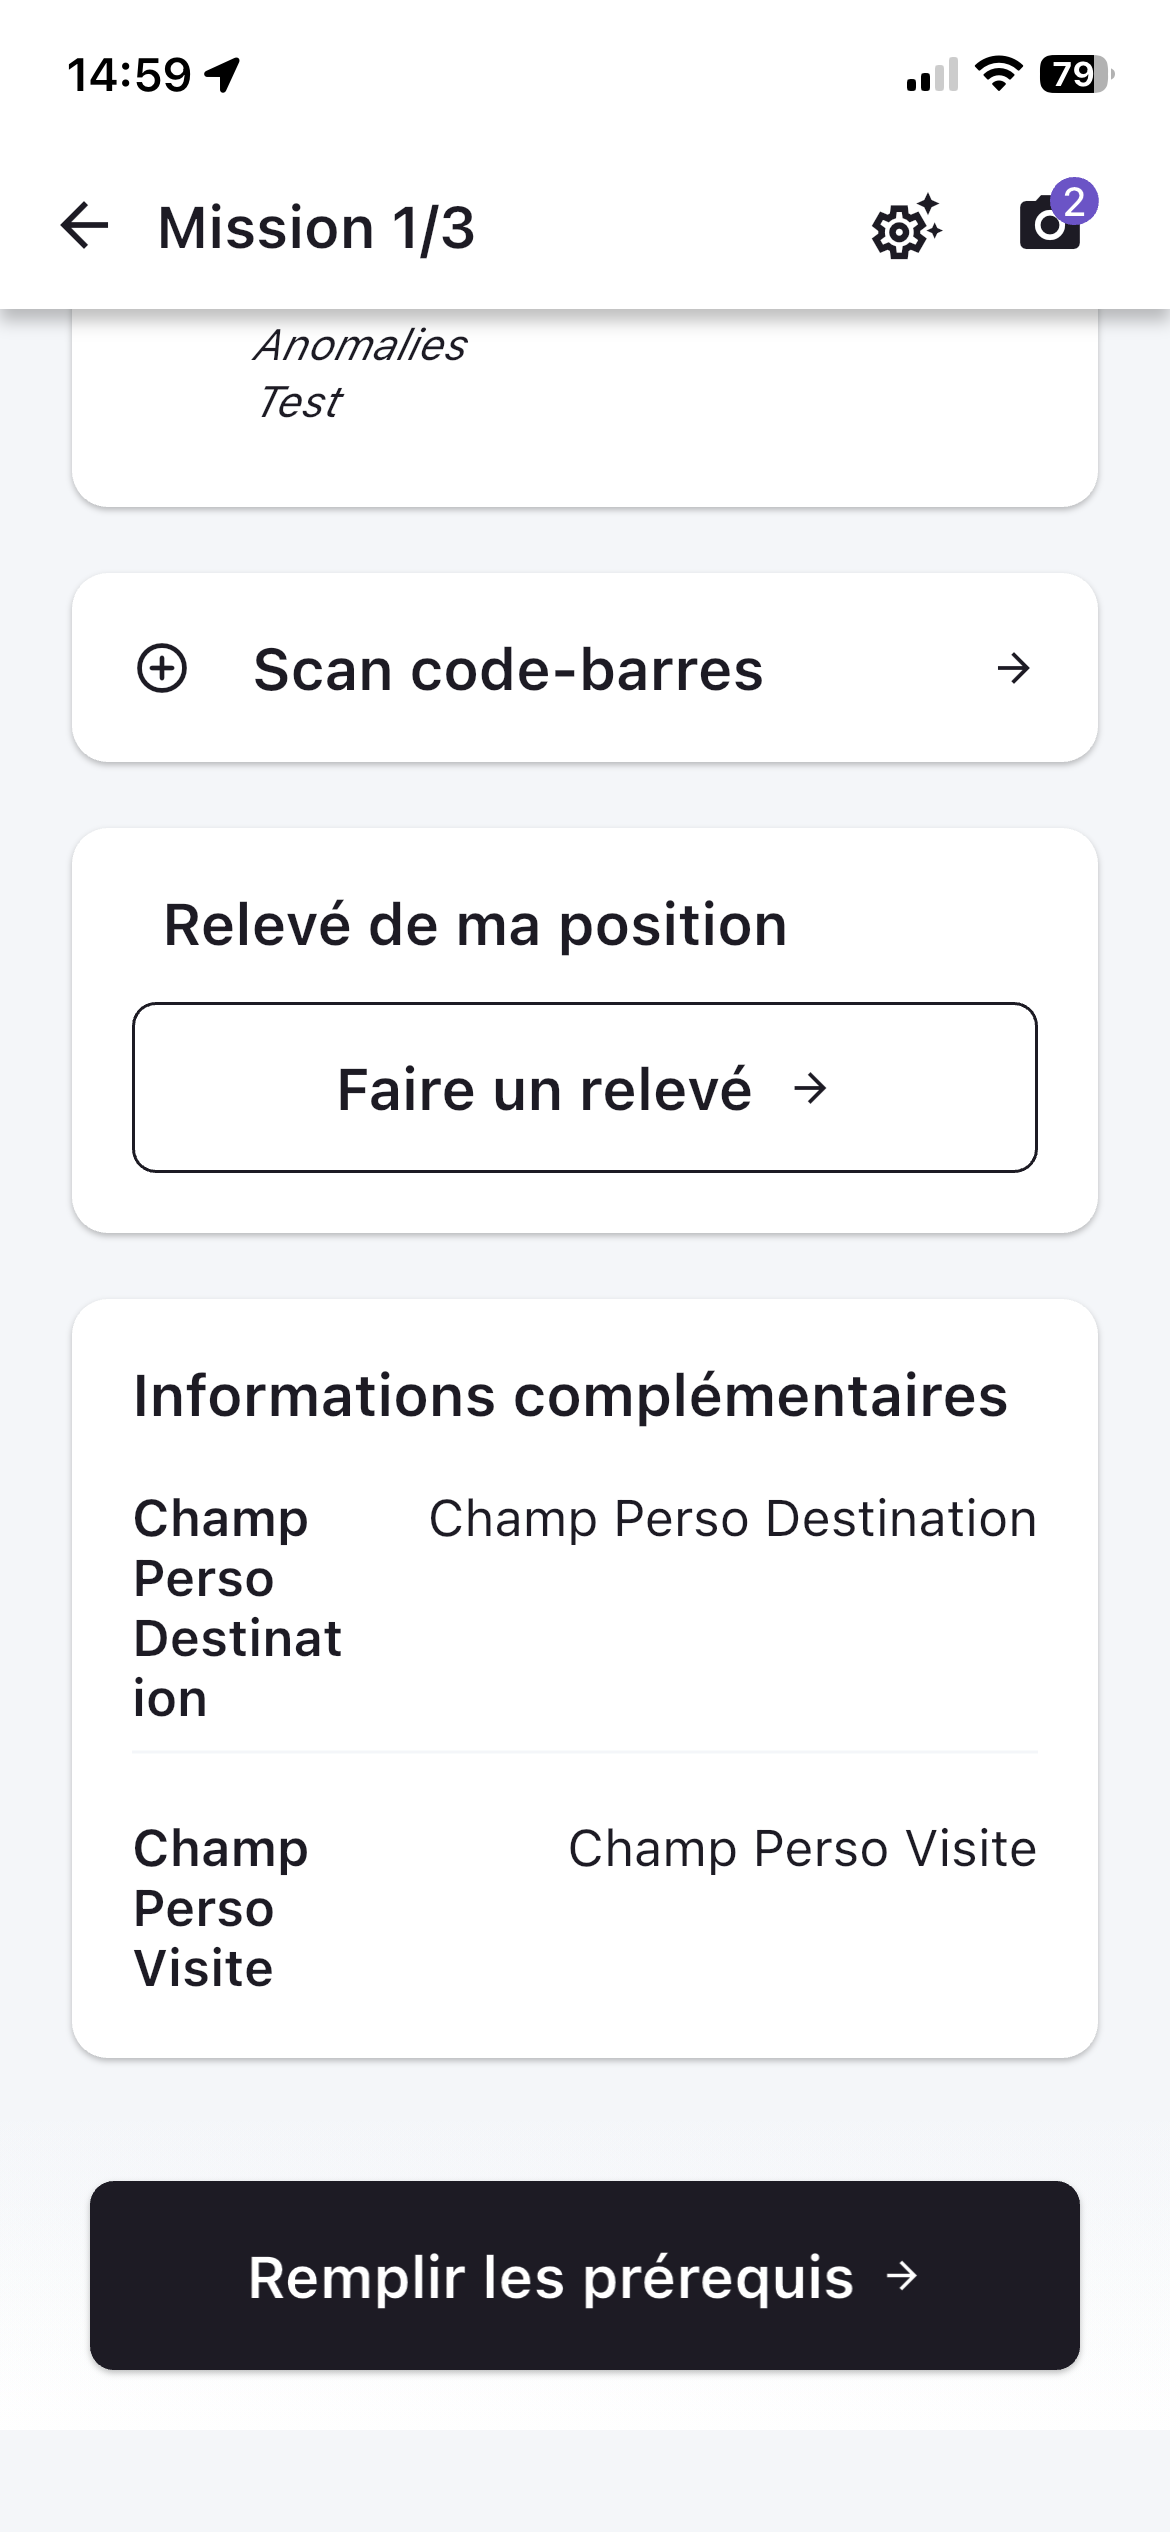Open the gear with sparkles settings icon
This screenshot has width=1170, height=2532.
[905, 228]
